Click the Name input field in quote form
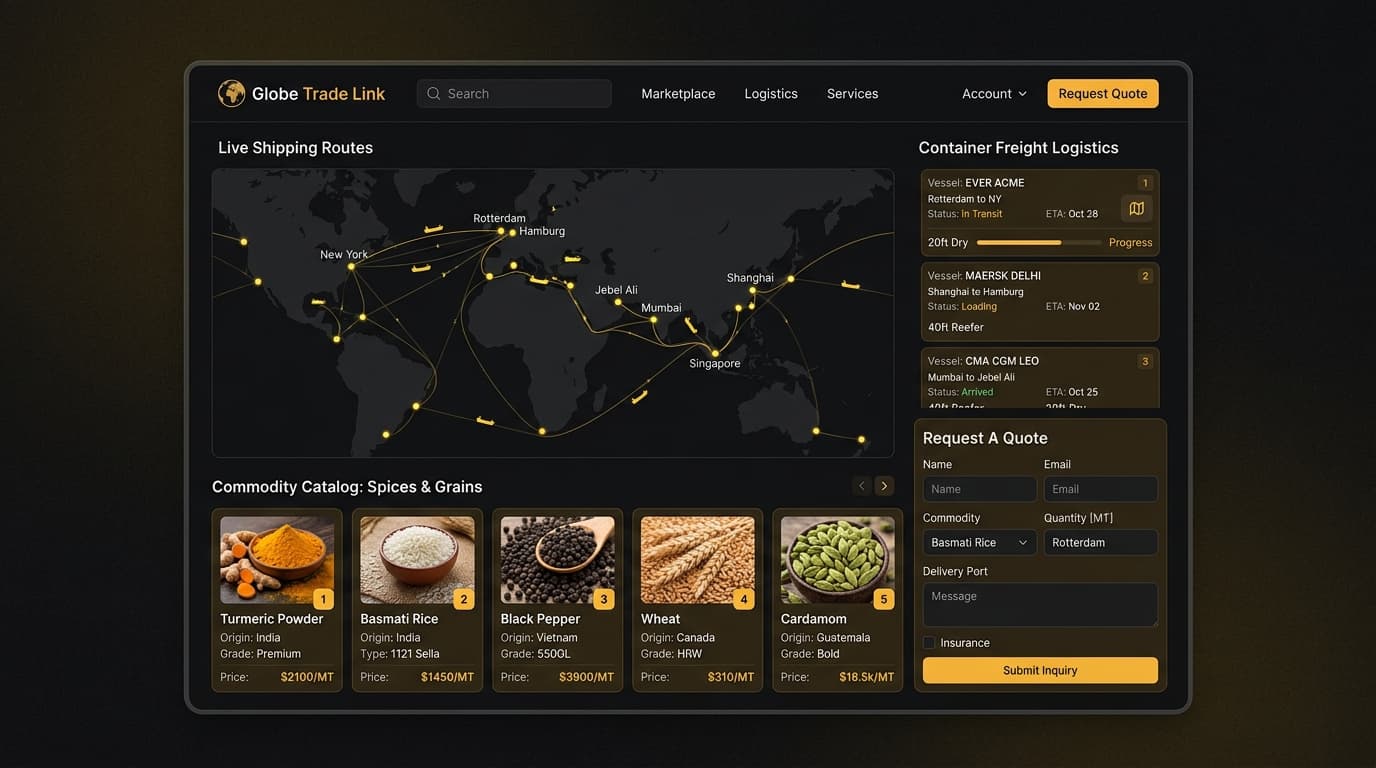 point(979,489)
